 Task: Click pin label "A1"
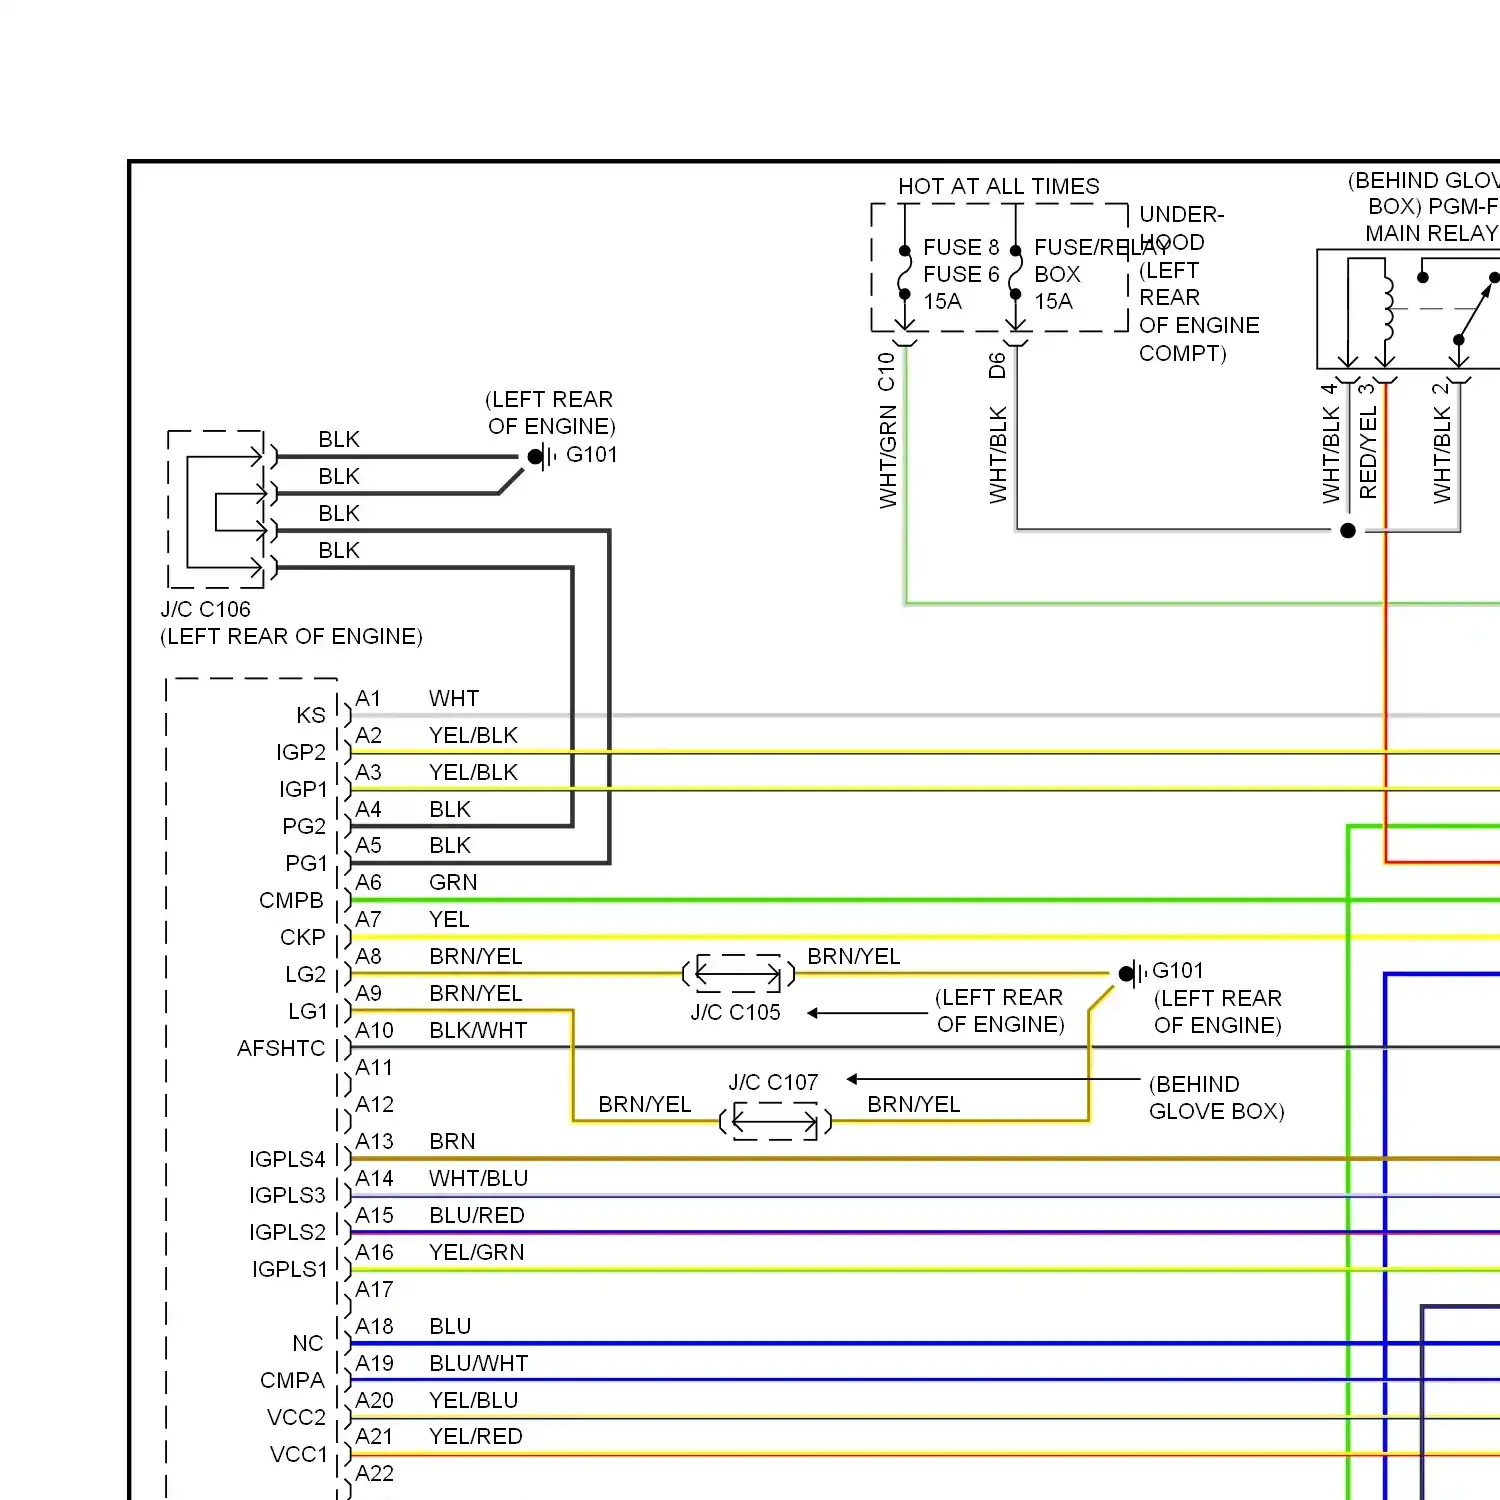click(368, 698)
